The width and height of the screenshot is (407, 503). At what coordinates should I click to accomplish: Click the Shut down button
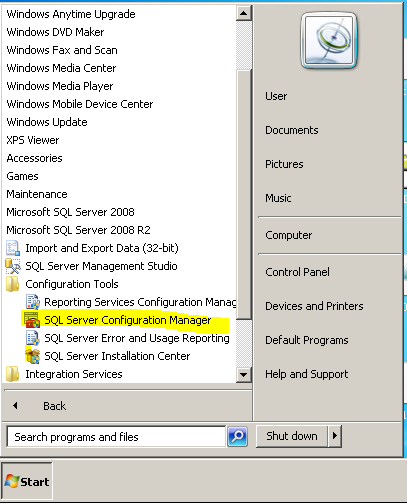tap(292, 436)
